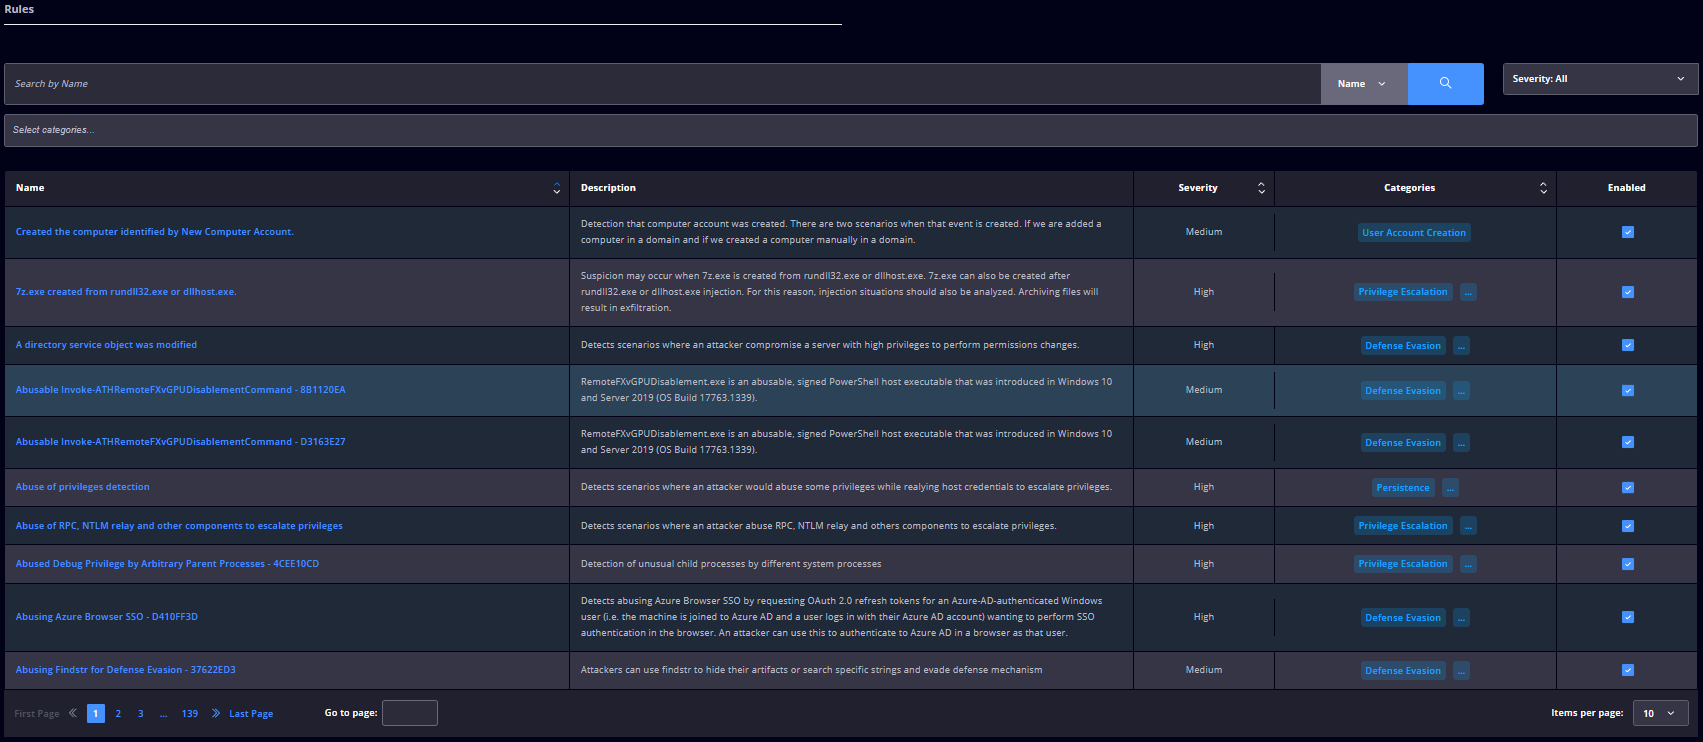
Task: Click Last Page link
Action: coord(251,714)
